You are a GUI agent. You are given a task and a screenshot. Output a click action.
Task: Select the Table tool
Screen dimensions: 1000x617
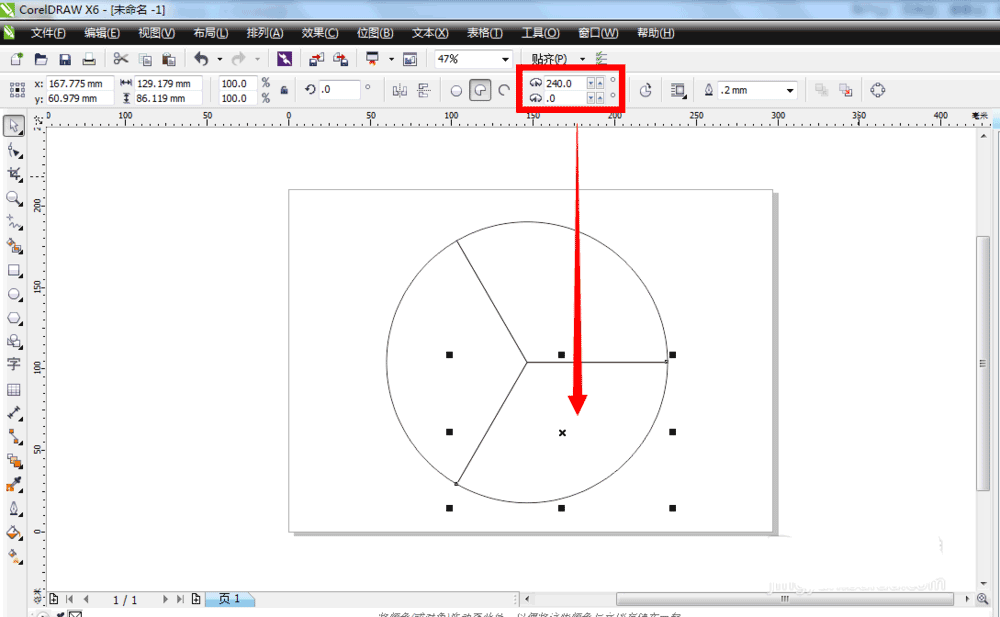[14, 389]
